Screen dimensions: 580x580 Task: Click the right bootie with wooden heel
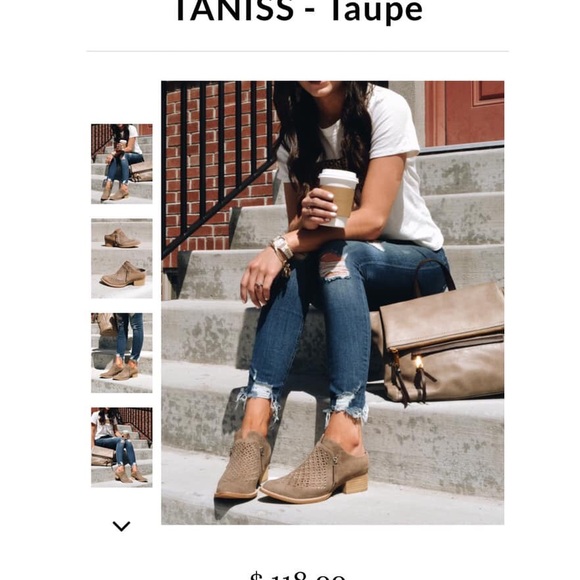tap(315, 471)
